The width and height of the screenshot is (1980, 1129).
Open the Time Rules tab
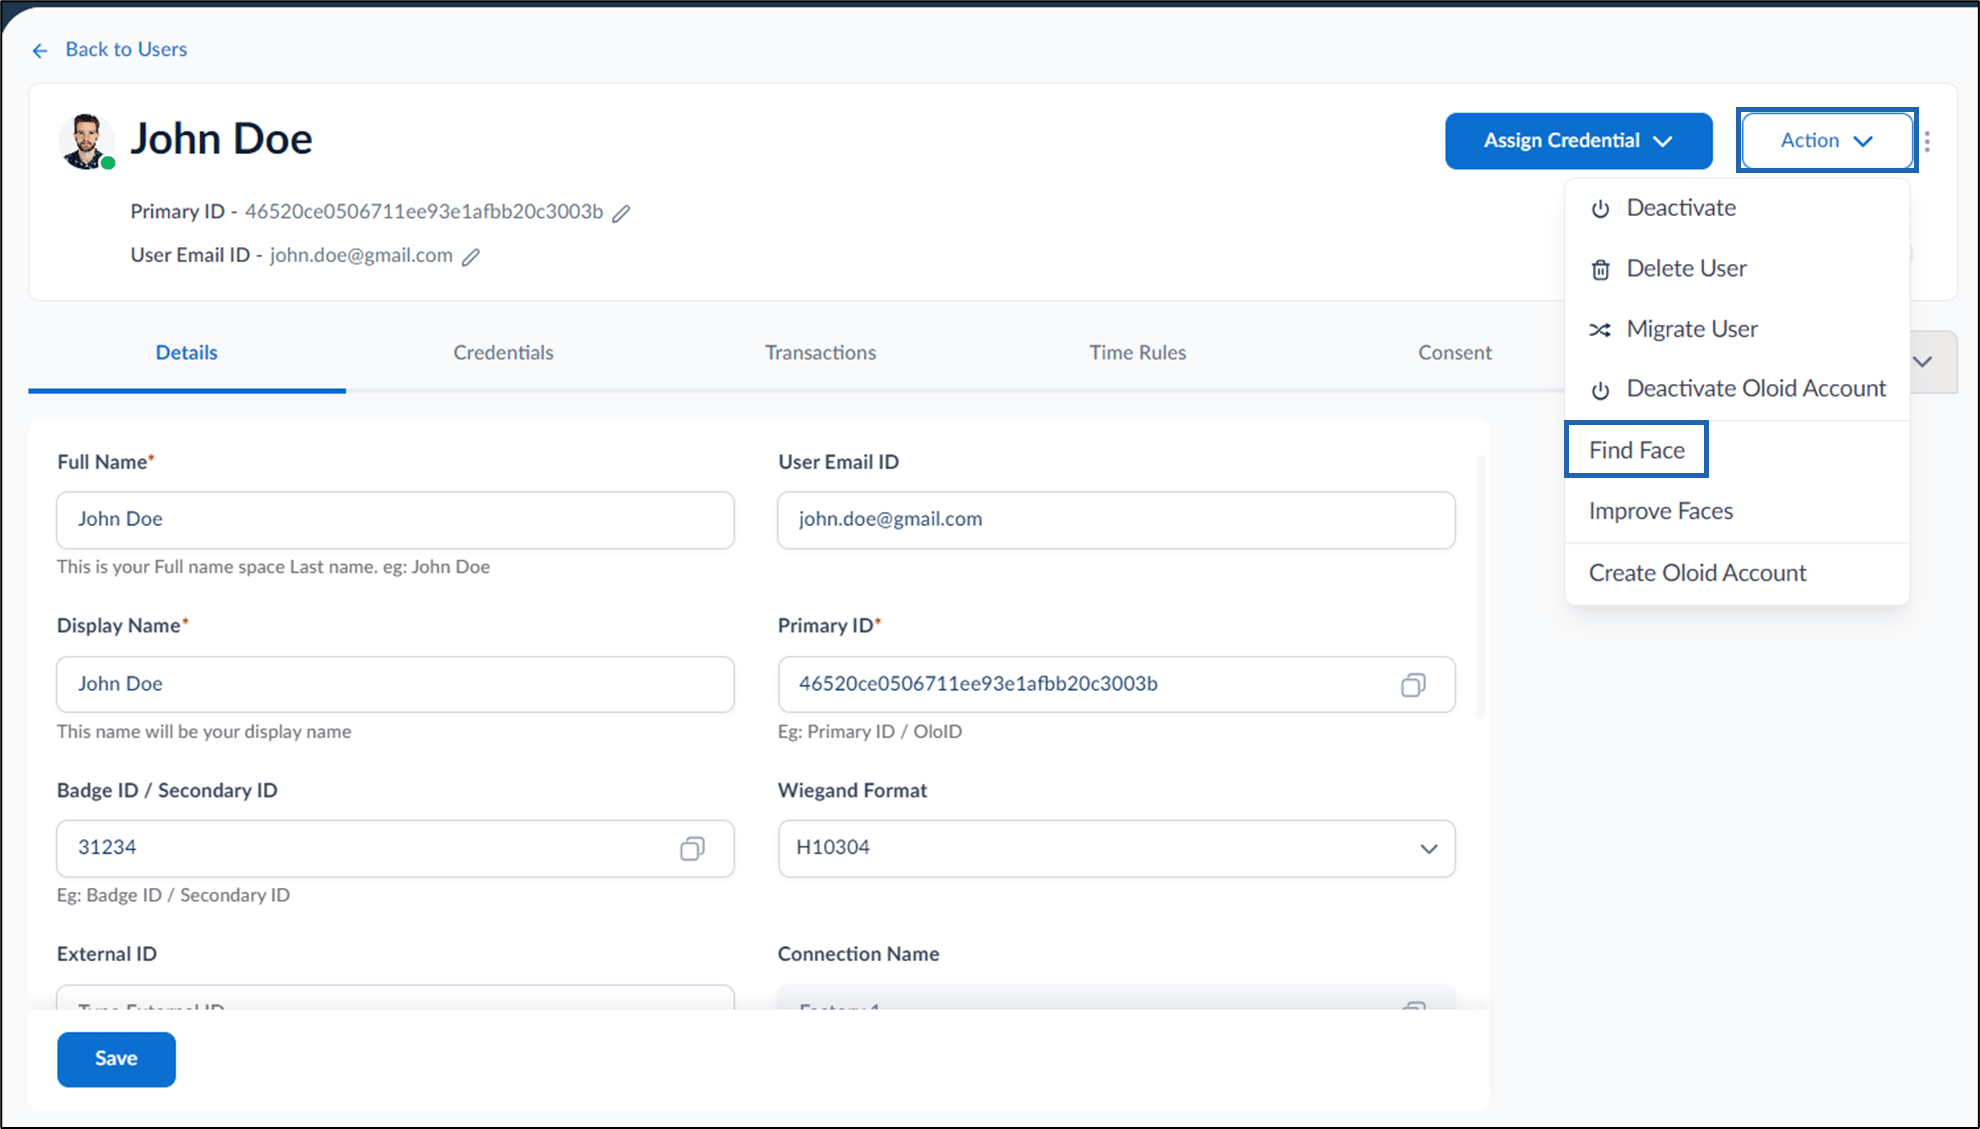pos(1137,353)
